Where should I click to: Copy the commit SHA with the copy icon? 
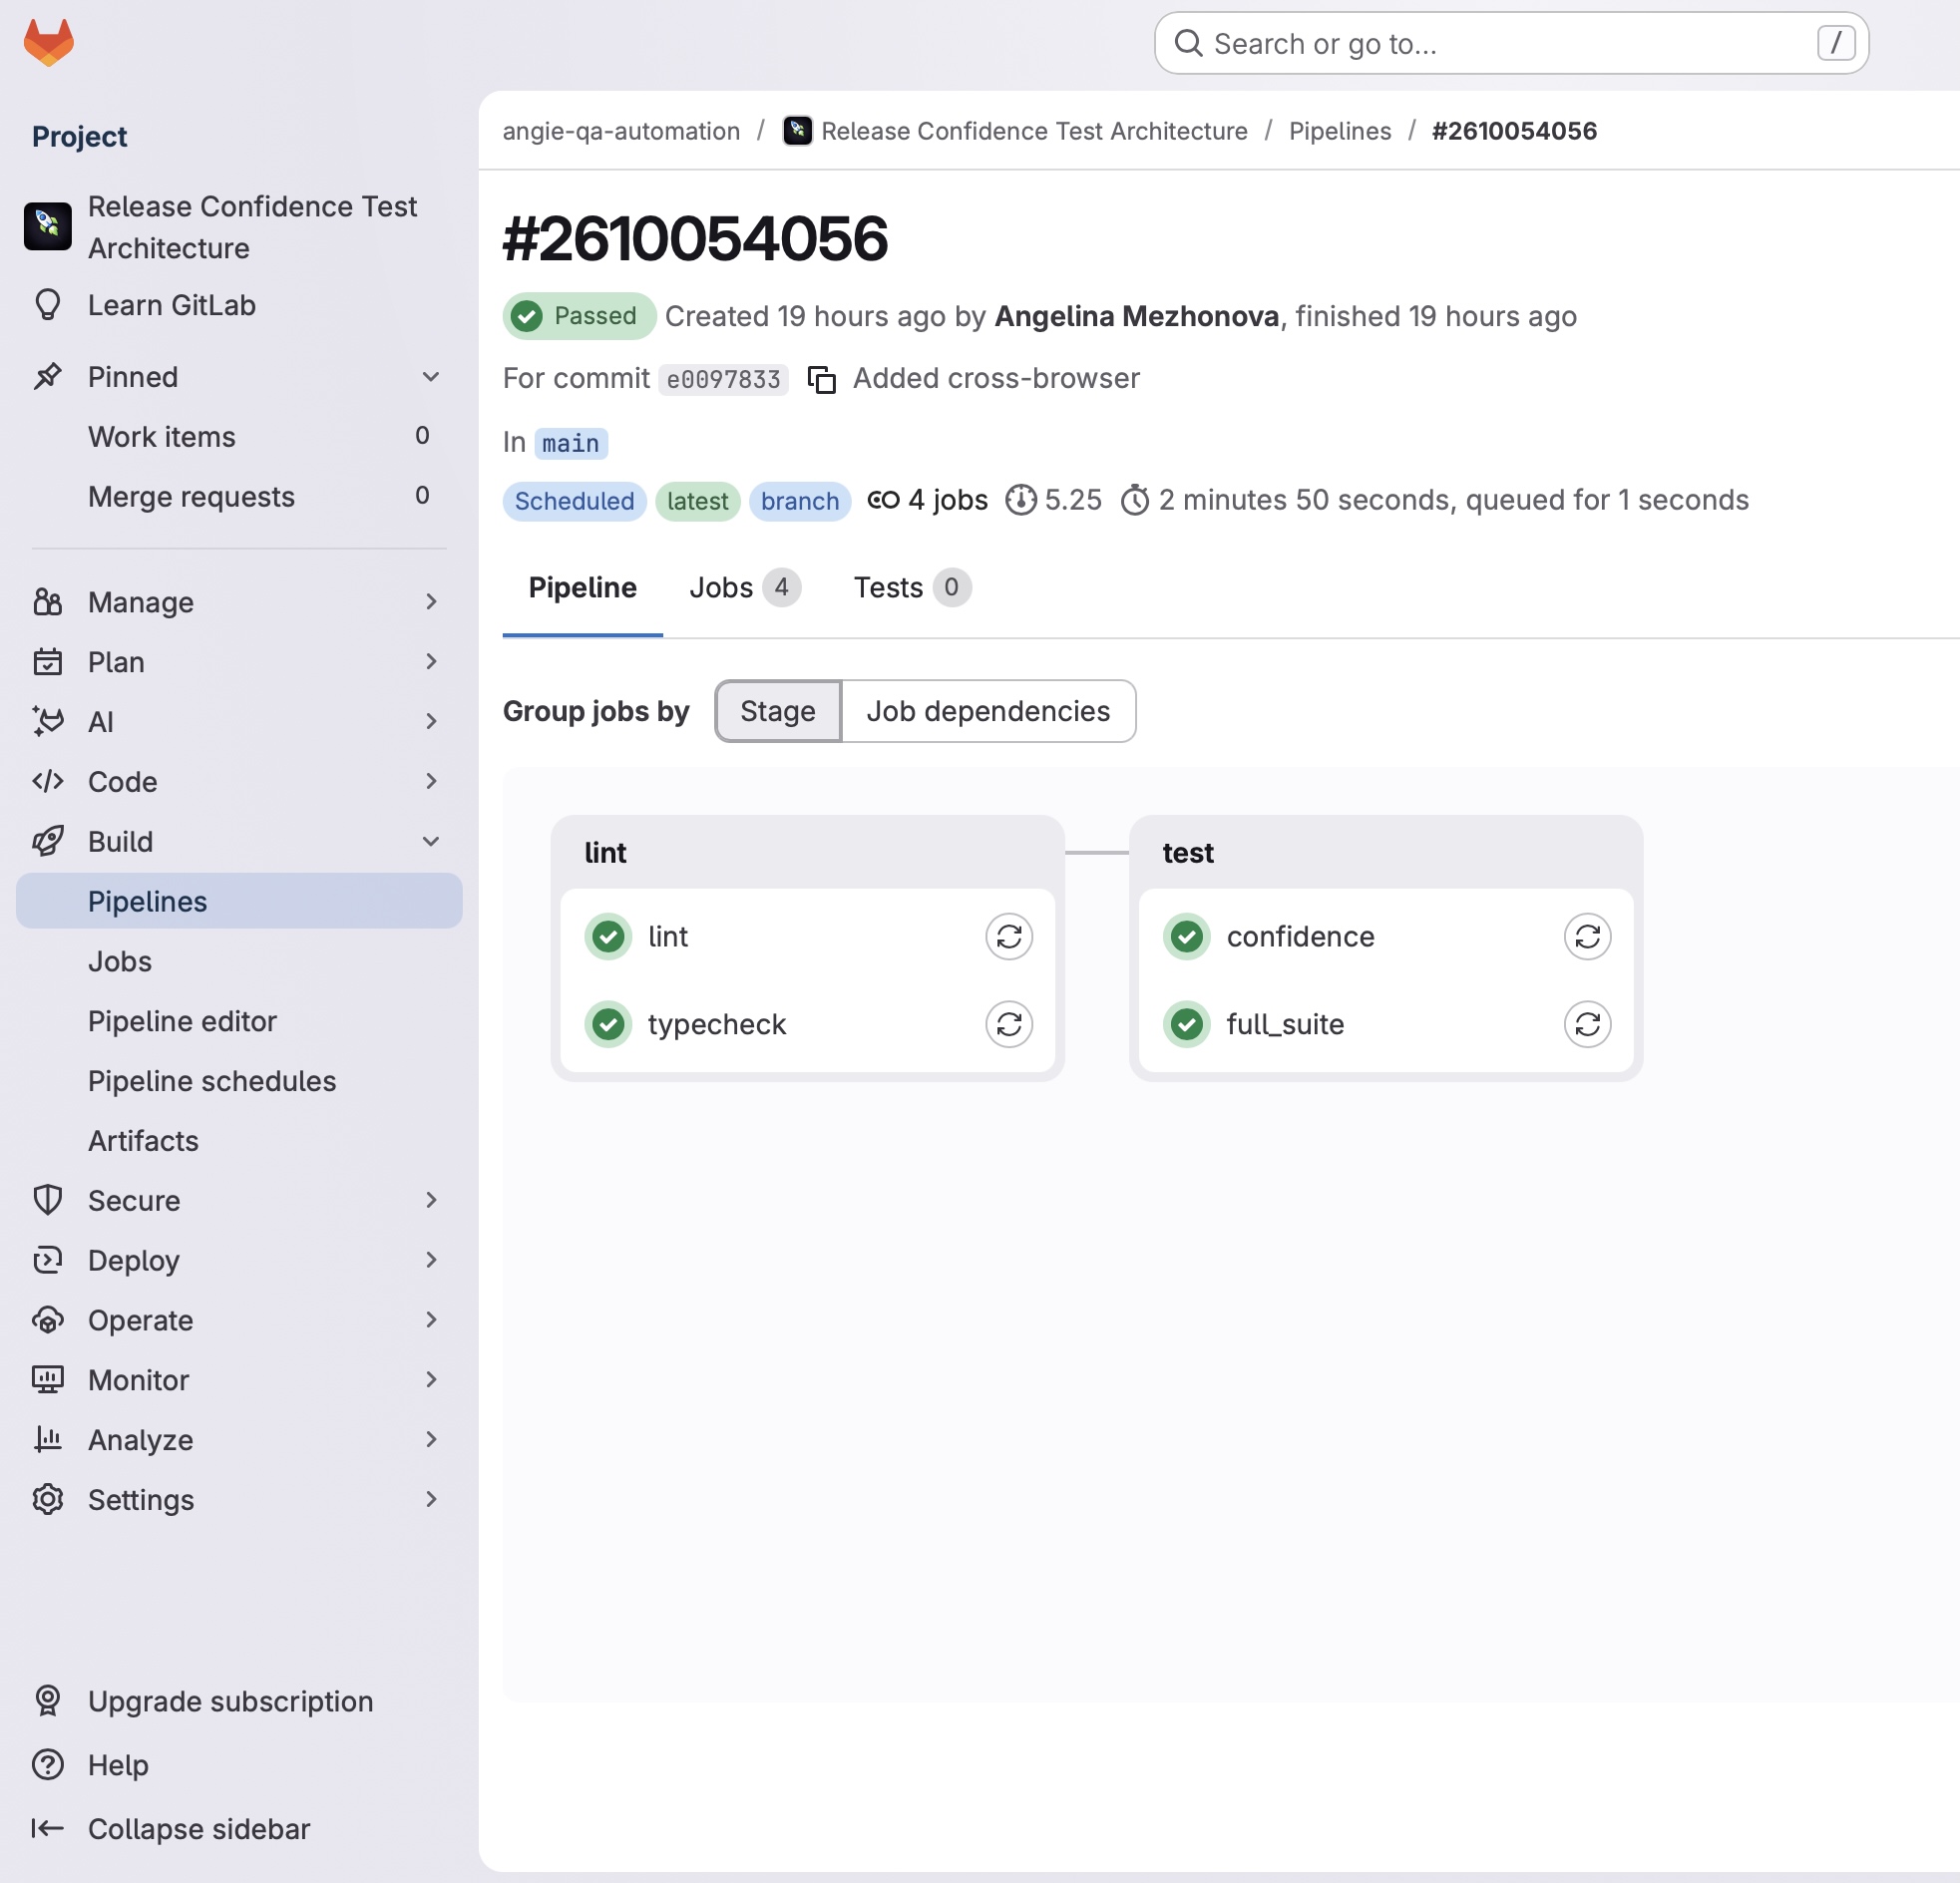[821, 380]
